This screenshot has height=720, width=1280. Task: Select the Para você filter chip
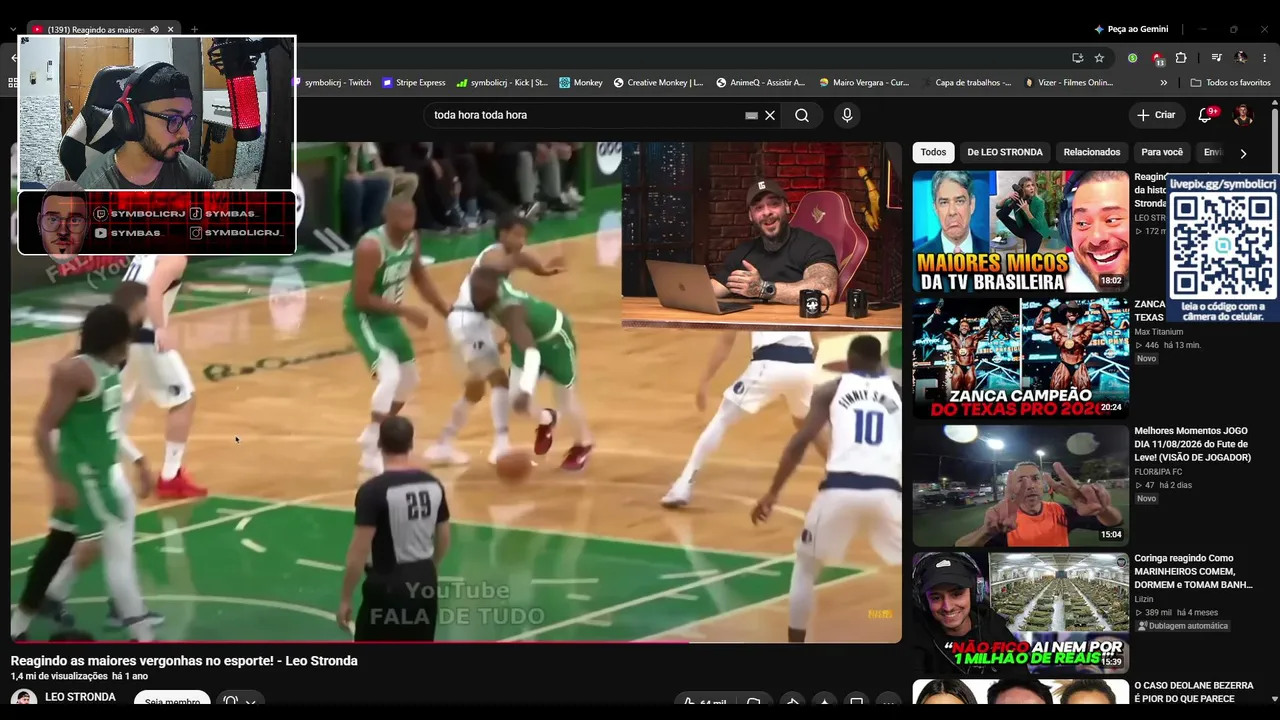coord(1162,153)
